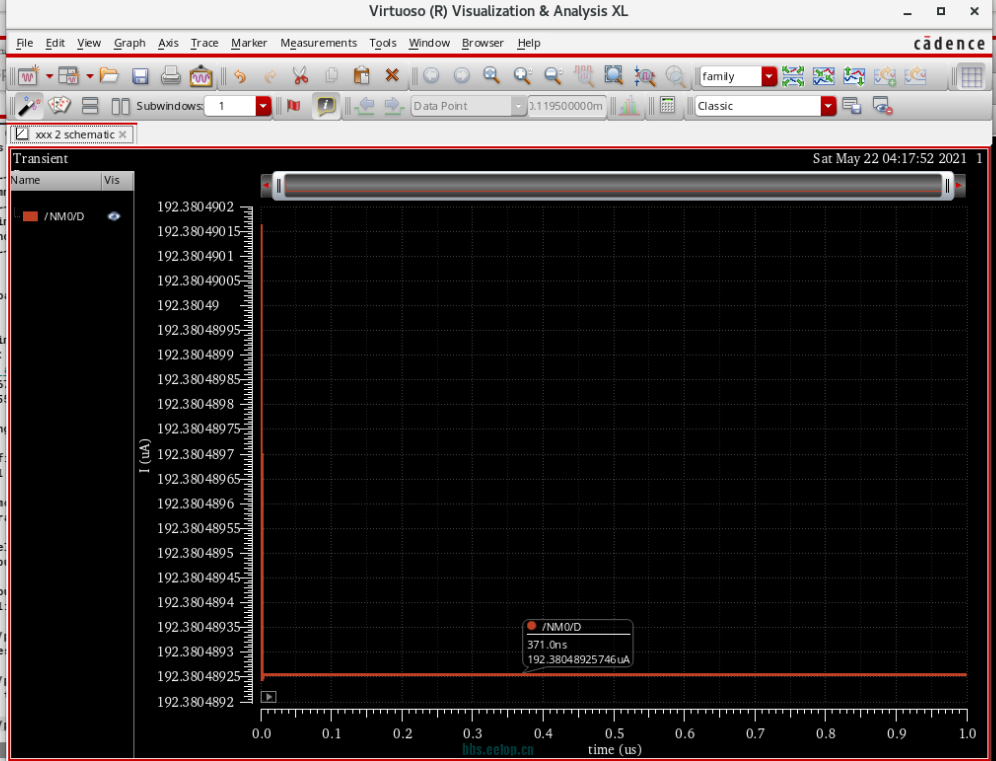Open the Tools menu
996x761 pixels.
tap(383, 43)
